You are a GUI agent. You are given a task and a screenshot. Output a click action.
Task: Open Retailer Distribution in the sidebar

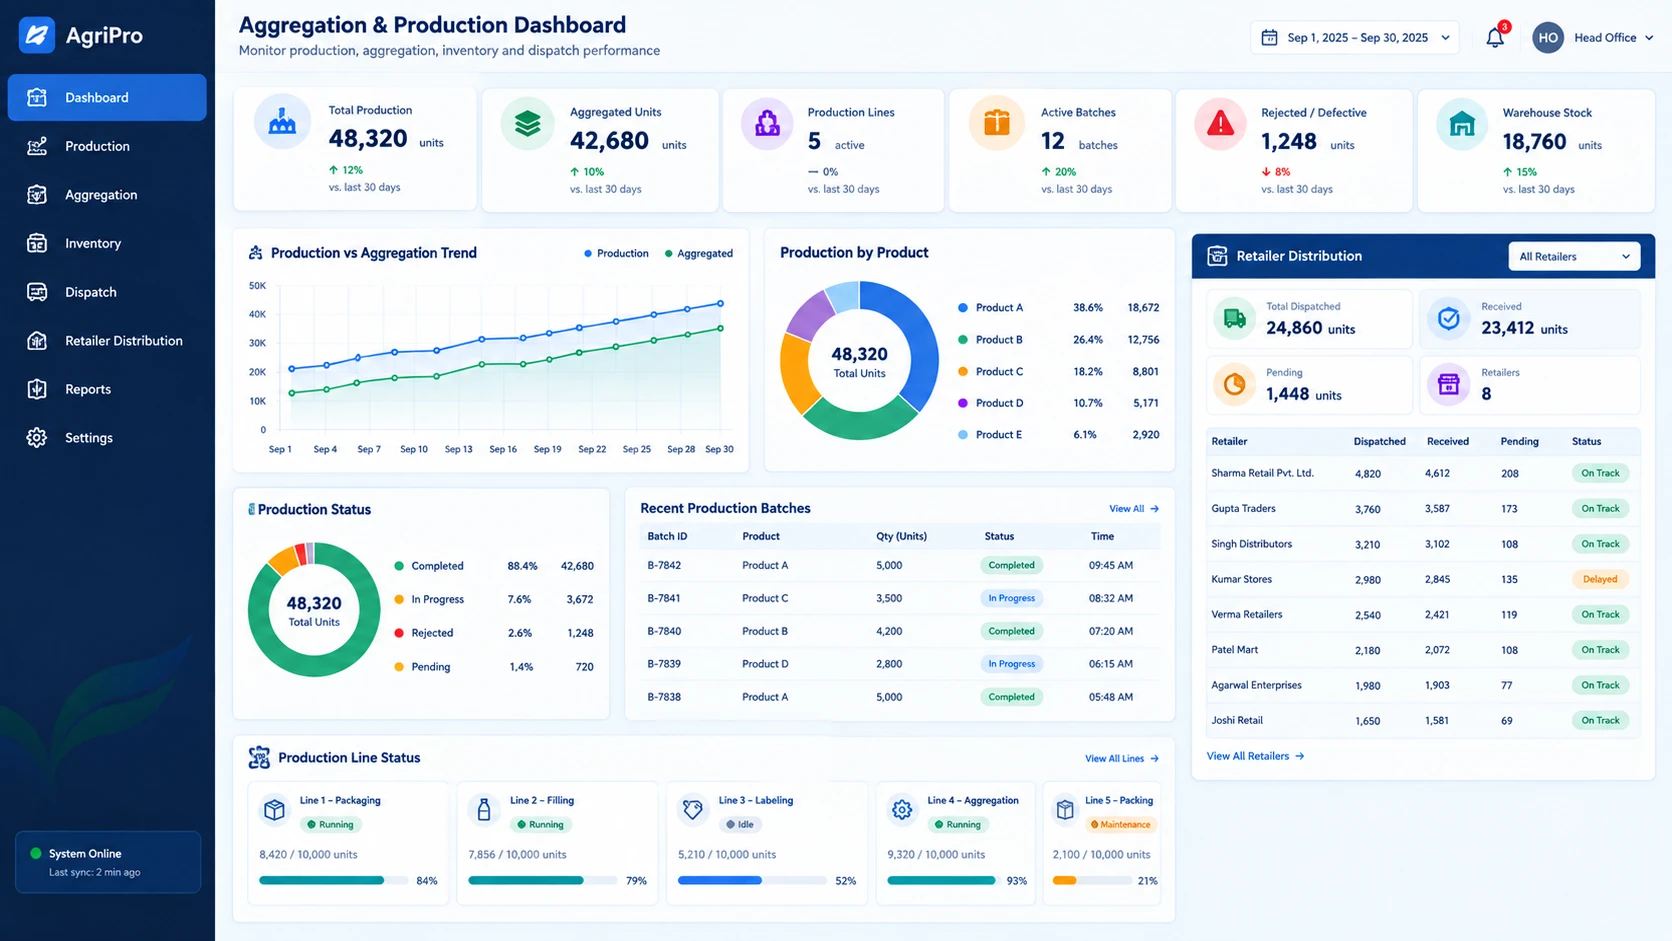[x=107, y=341]
